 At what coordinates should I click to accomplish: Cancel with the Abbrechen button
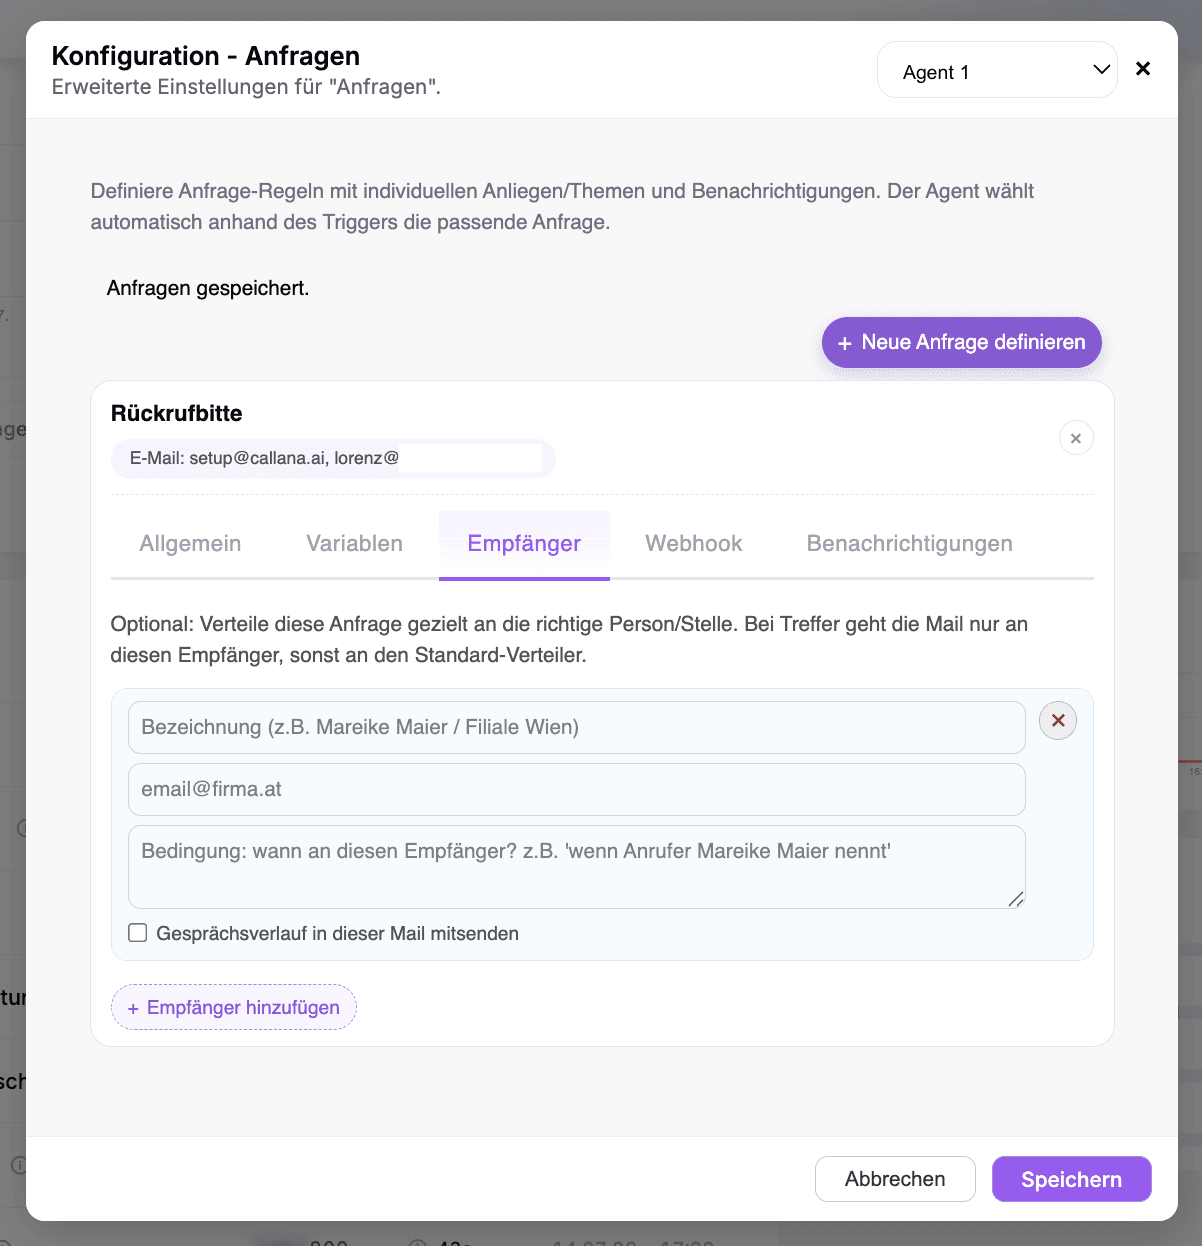click(895, 1179)
